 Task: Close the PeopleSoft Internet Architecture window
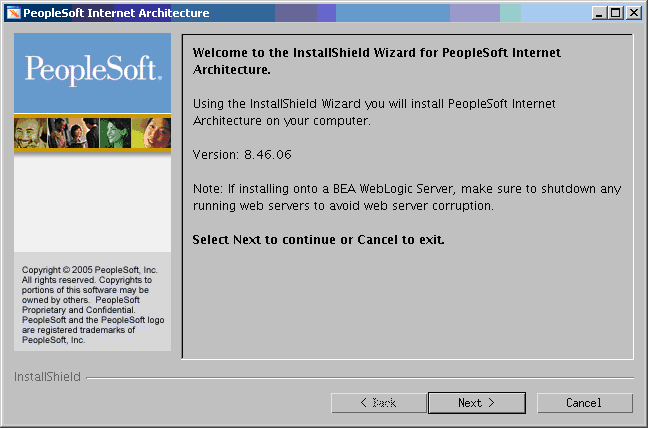[634, 13]
